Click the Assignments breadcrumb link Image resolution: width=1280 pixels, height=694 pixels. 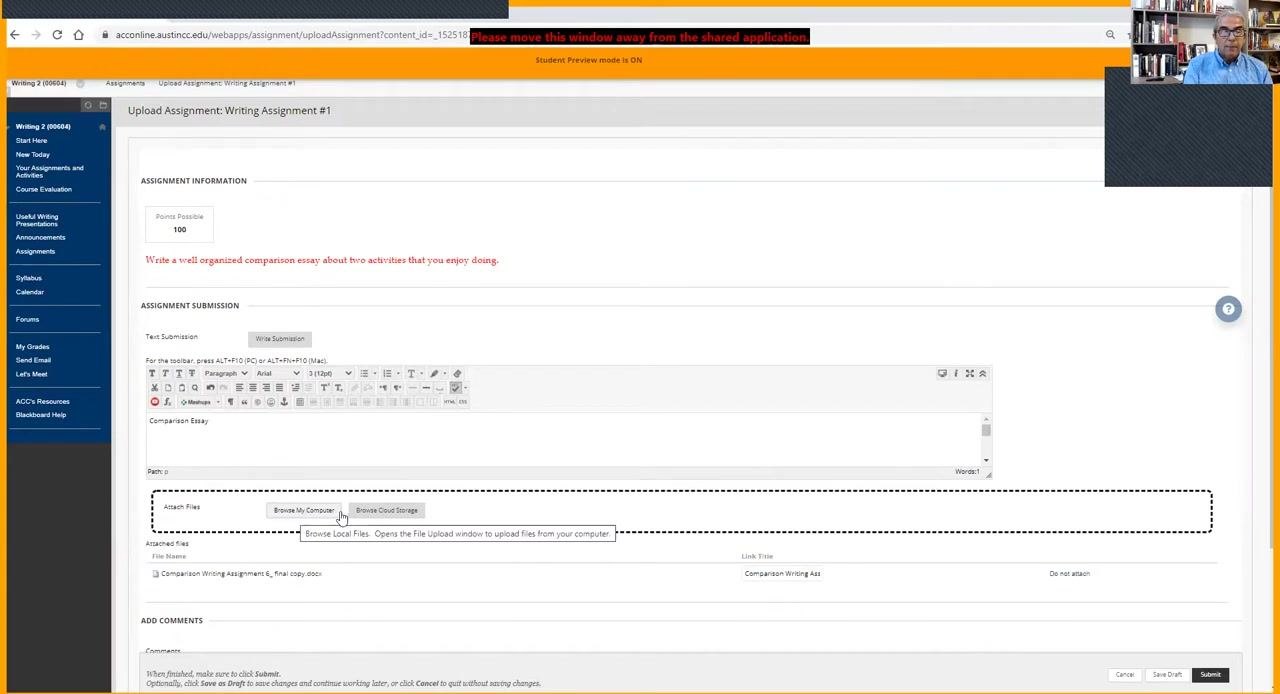click(x=125, y=83)
